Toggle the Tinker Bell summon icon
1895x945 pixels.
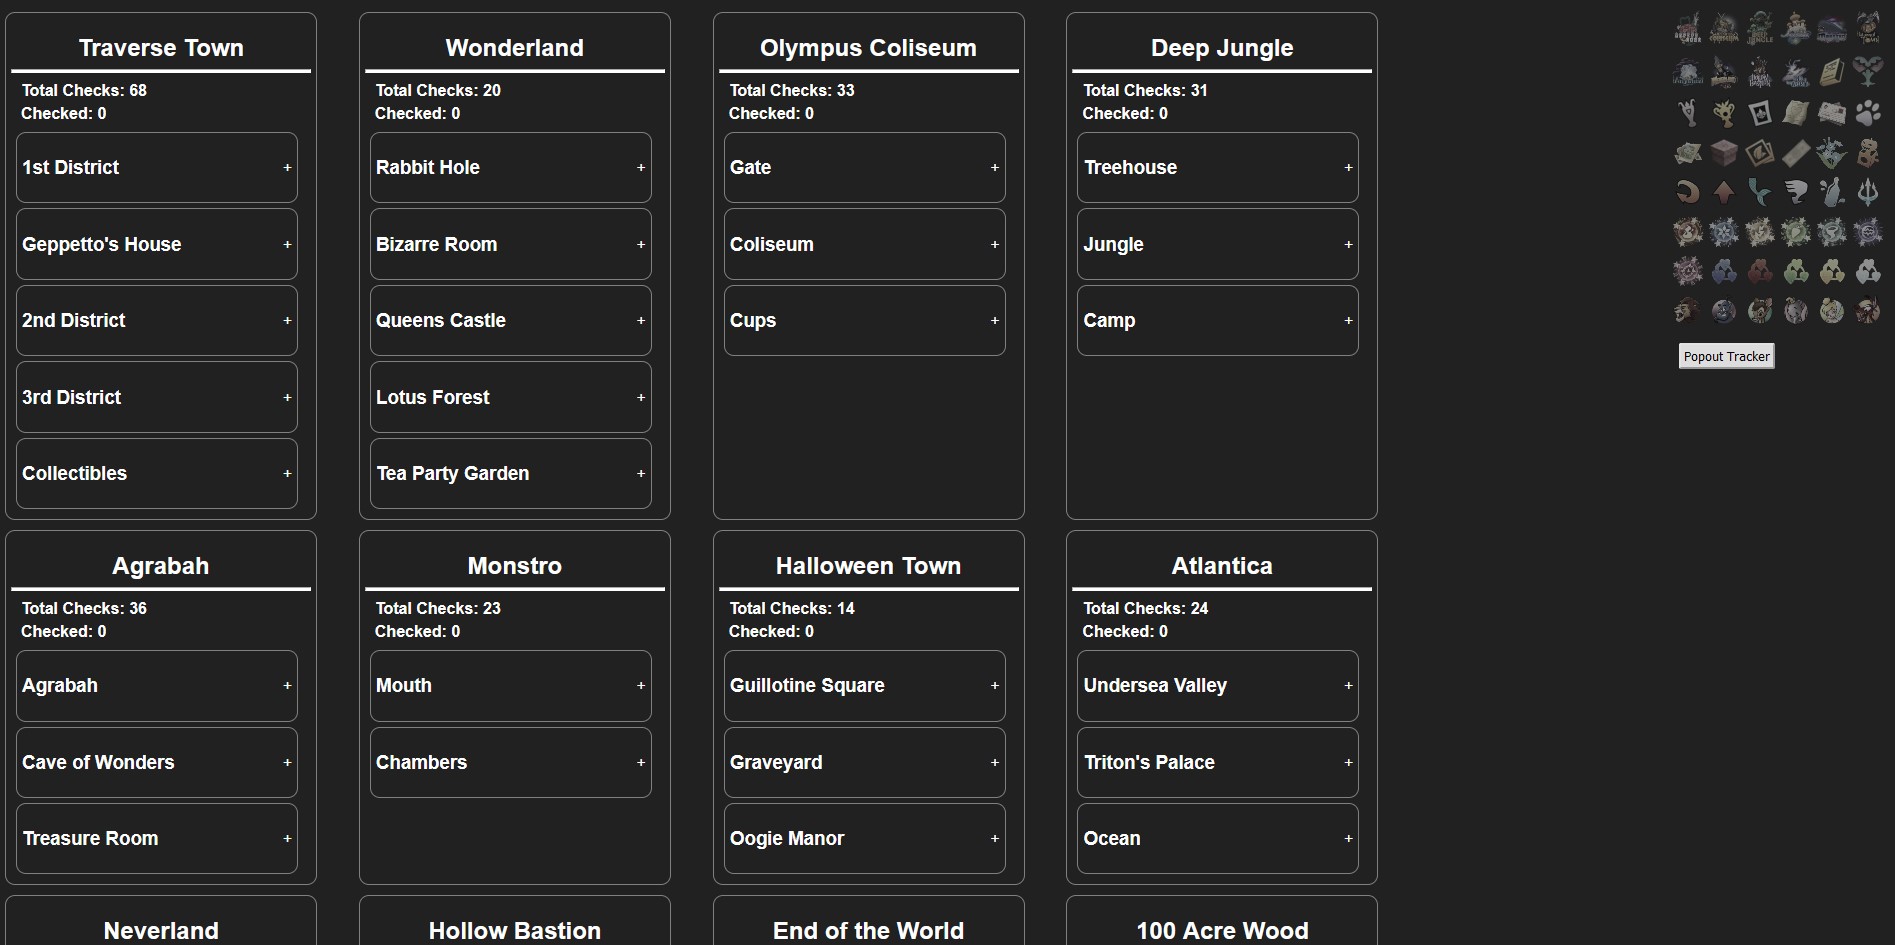pos(1832,311)
